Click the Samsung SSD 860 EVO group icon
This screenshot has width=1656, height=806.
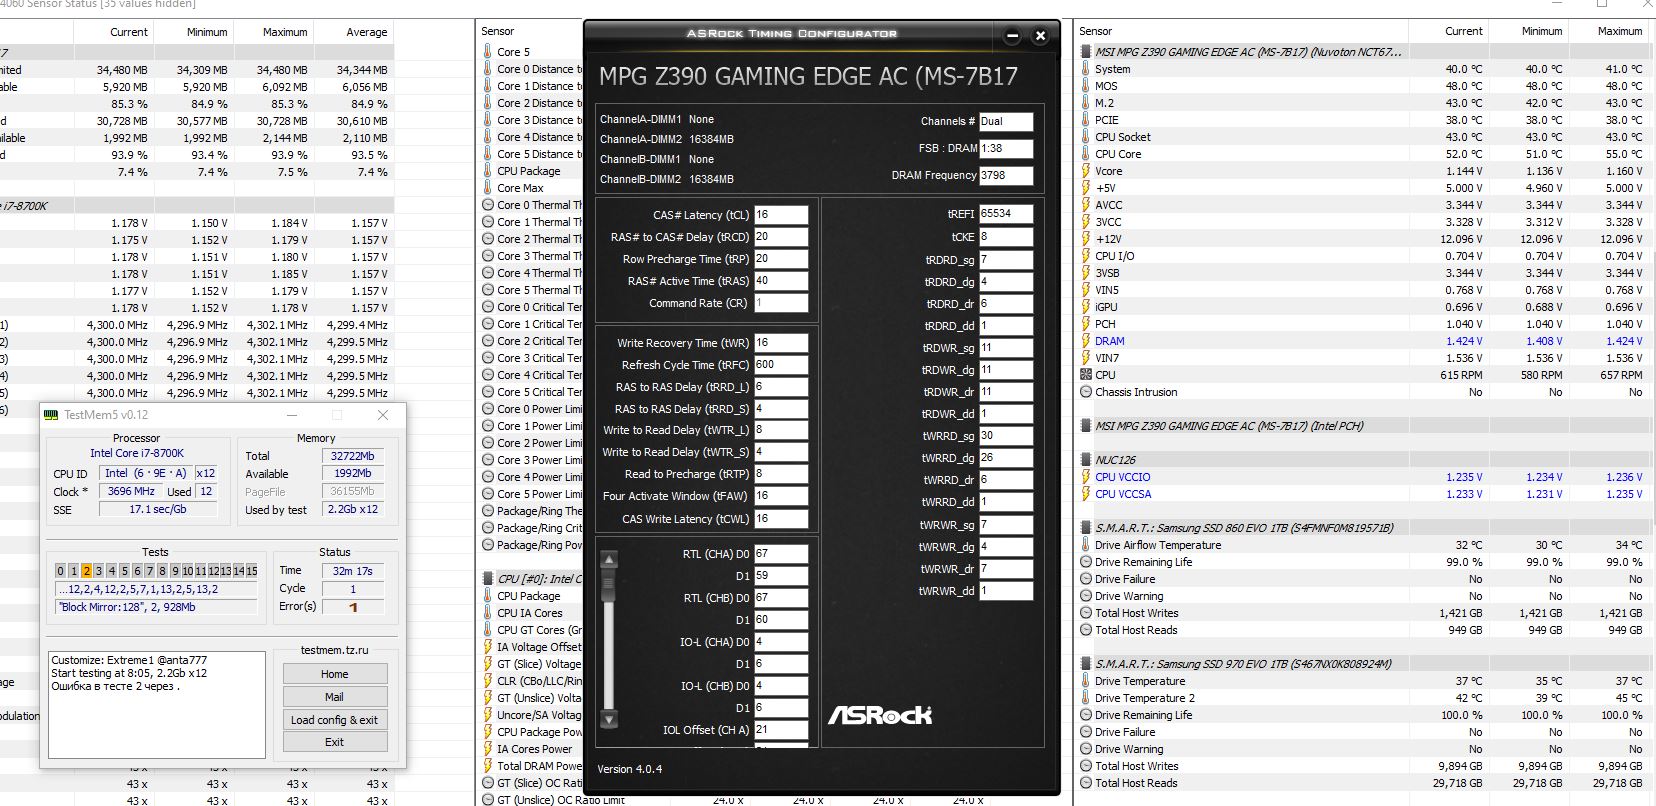tap(1086, 527)
